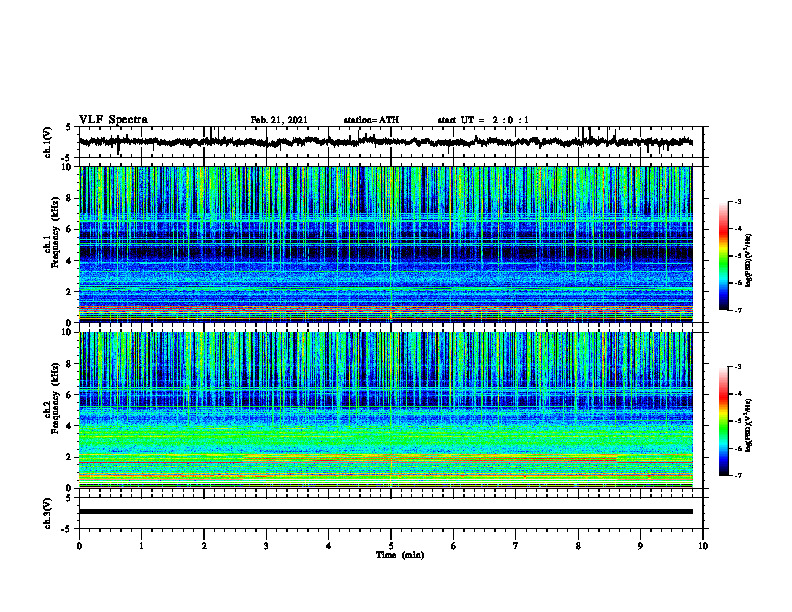The width and height of the screenshot is (792, 612).
Task: Click the flat ch.3 waveform bar
Action: 385,512
